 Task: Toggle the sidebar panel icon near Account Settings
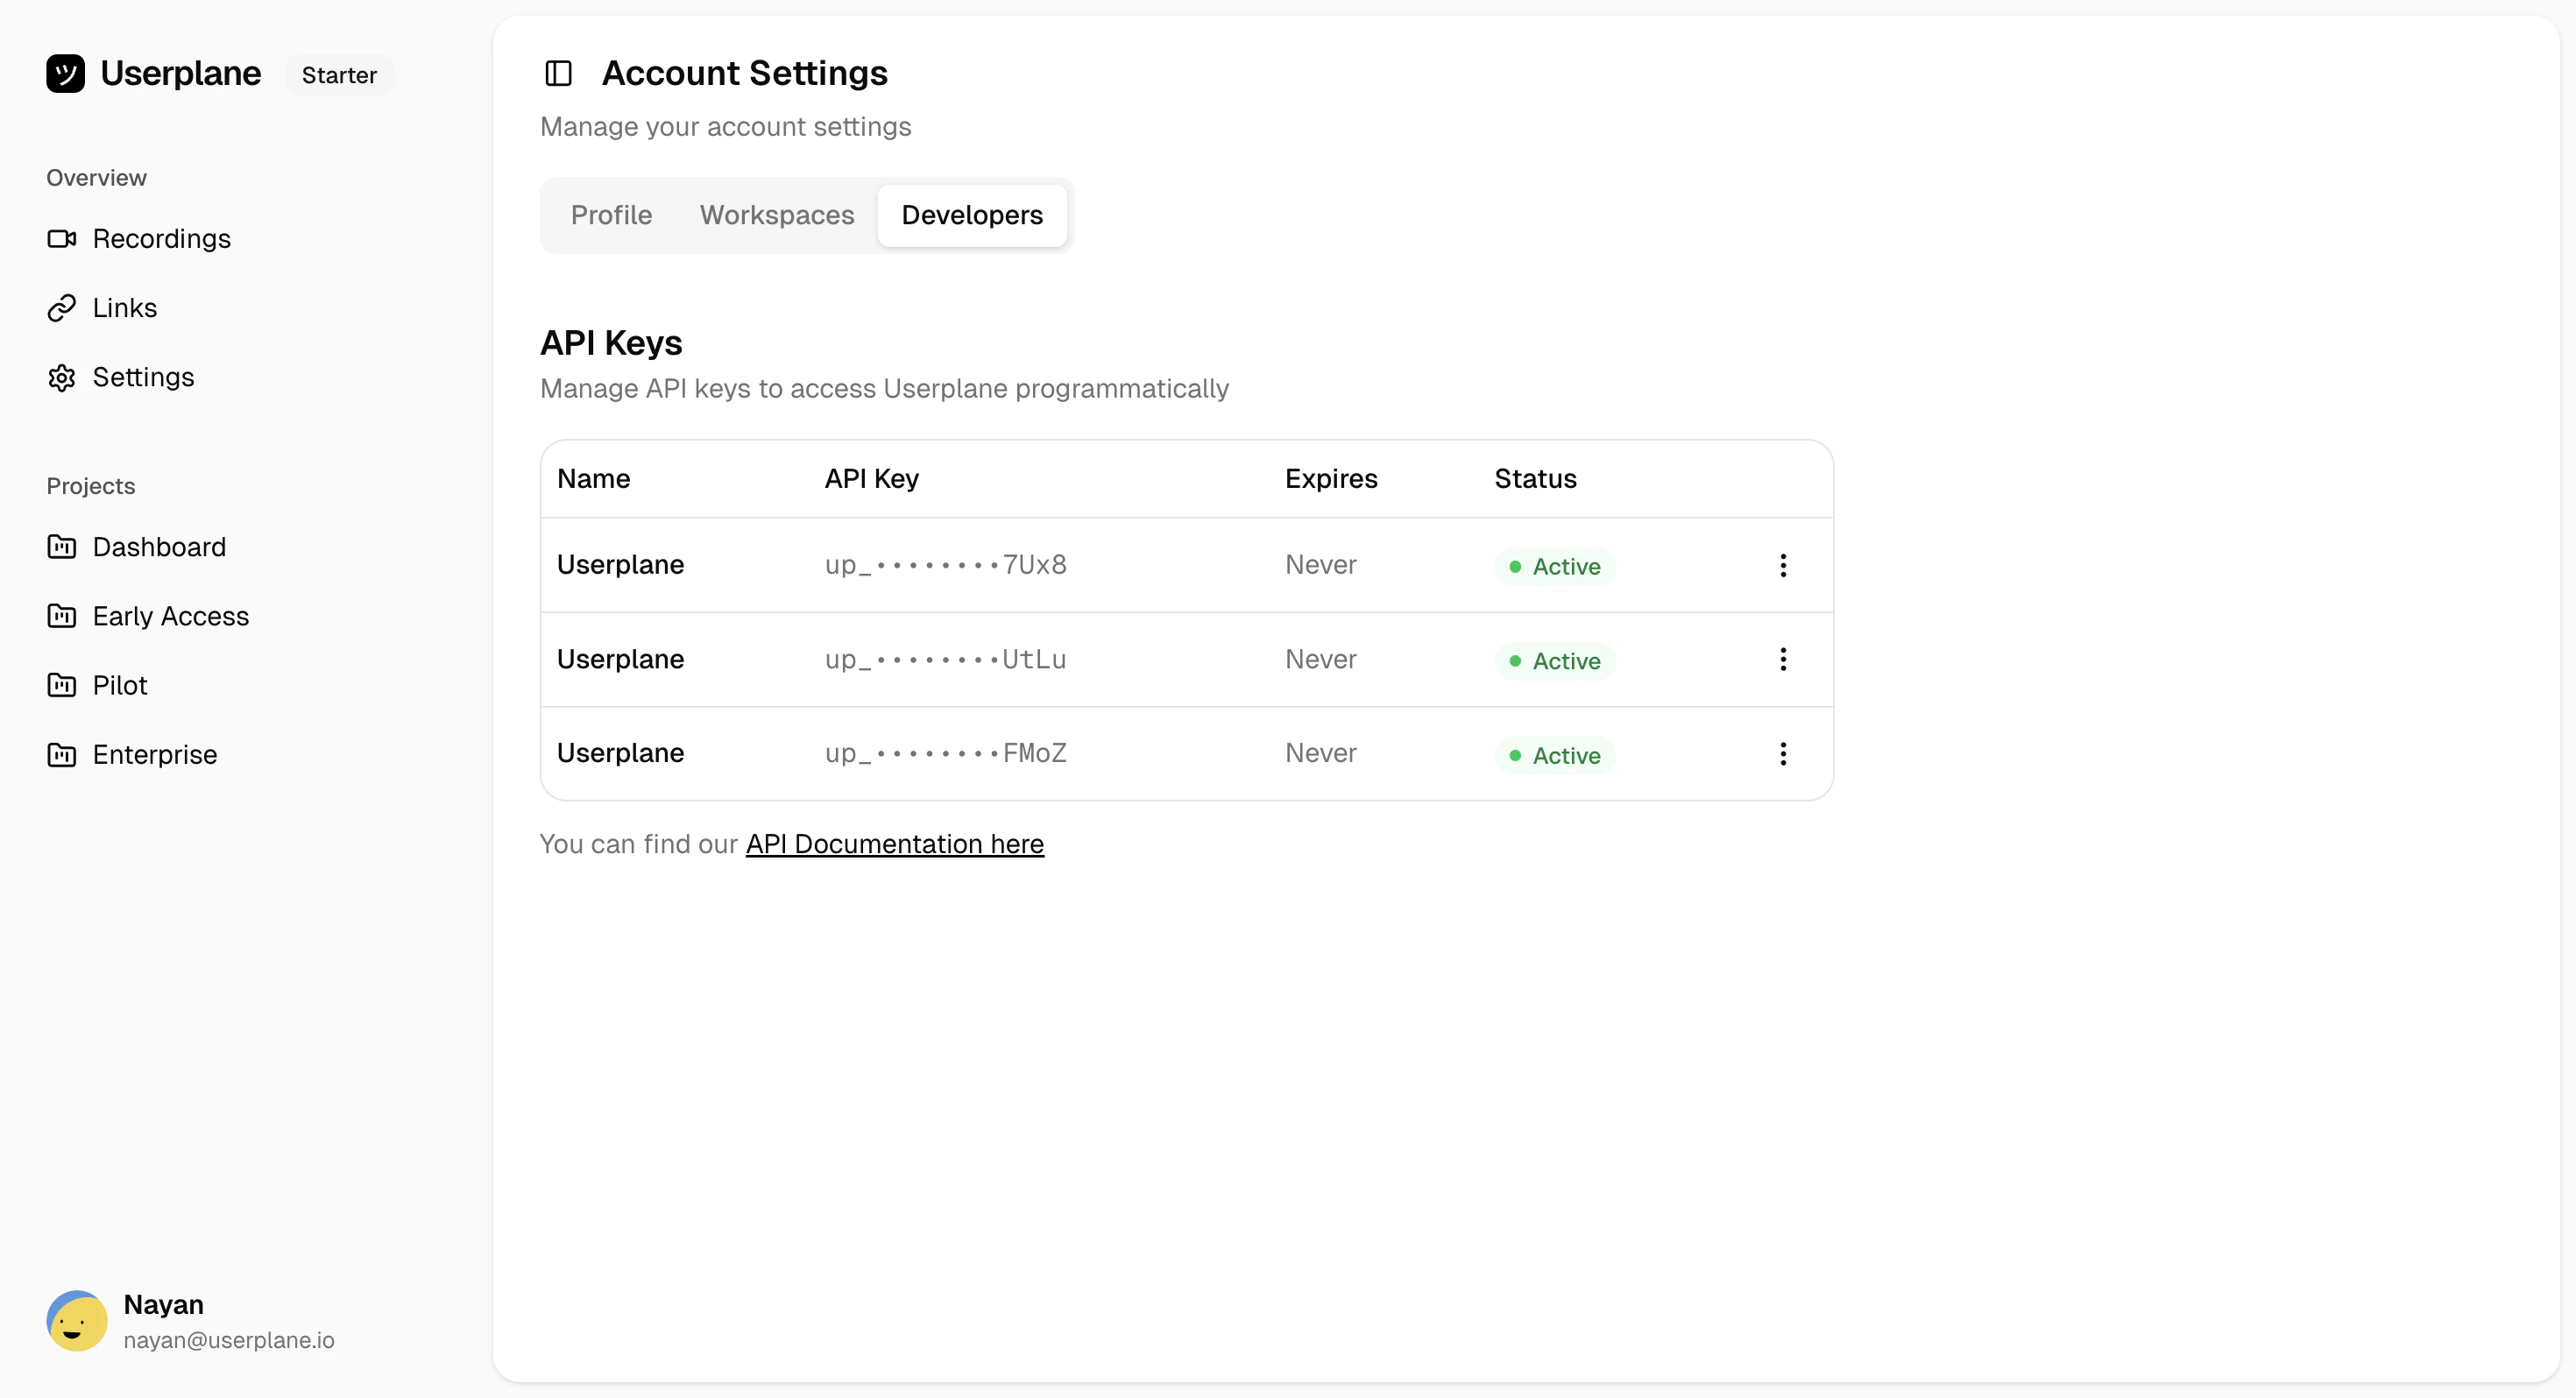click(x=557, y=73)
